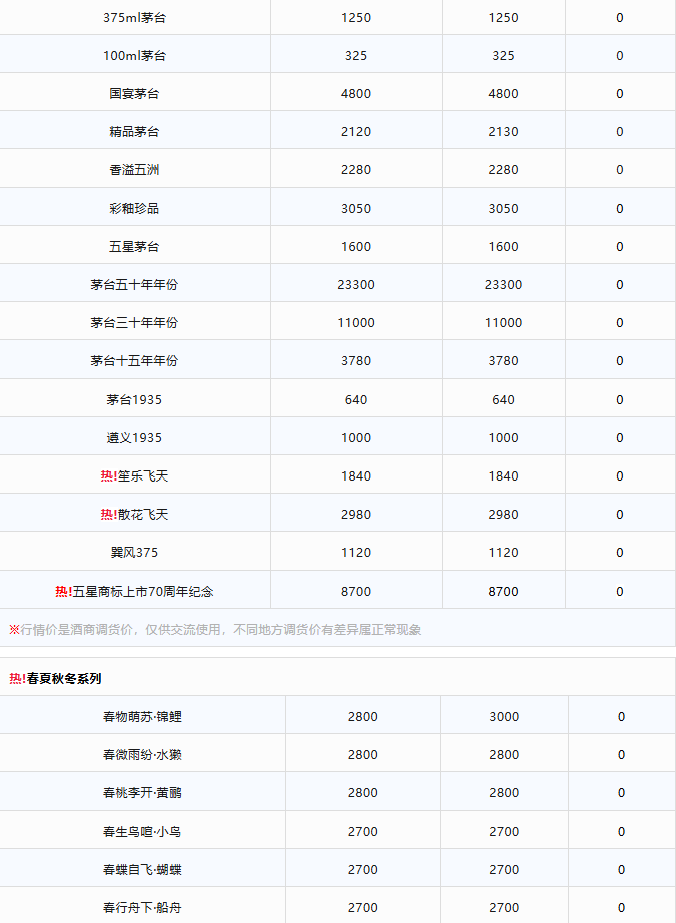Click the 春蝶自飞·蝴蝶 product name
Image resolution: width=676 pixels, height=923 pixels.
click(x=142, y=870)
